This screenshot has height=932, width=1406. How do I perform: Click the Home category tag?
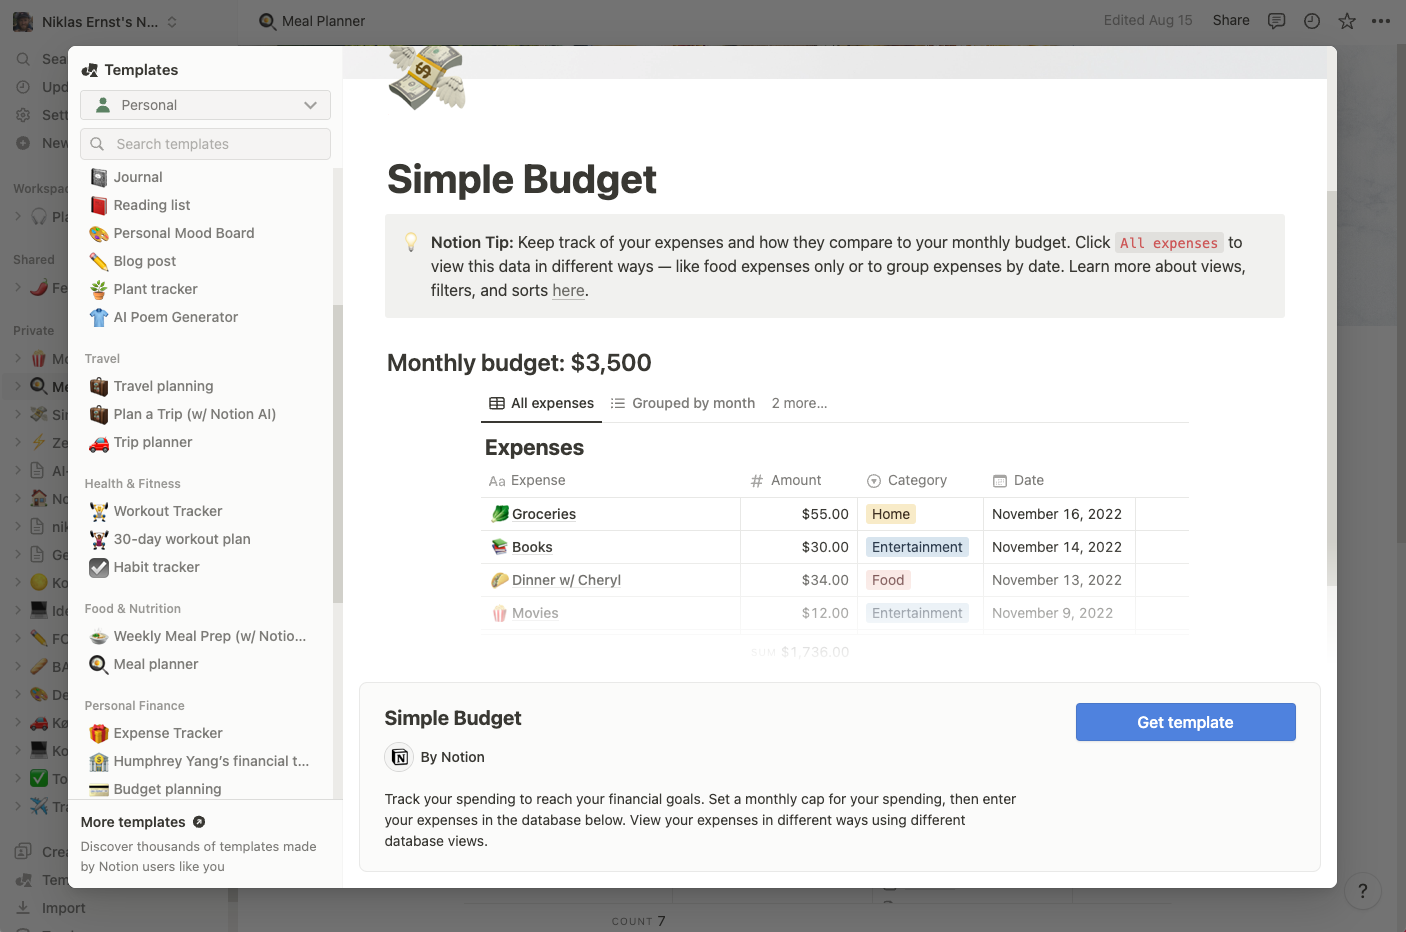coord(891,514)
